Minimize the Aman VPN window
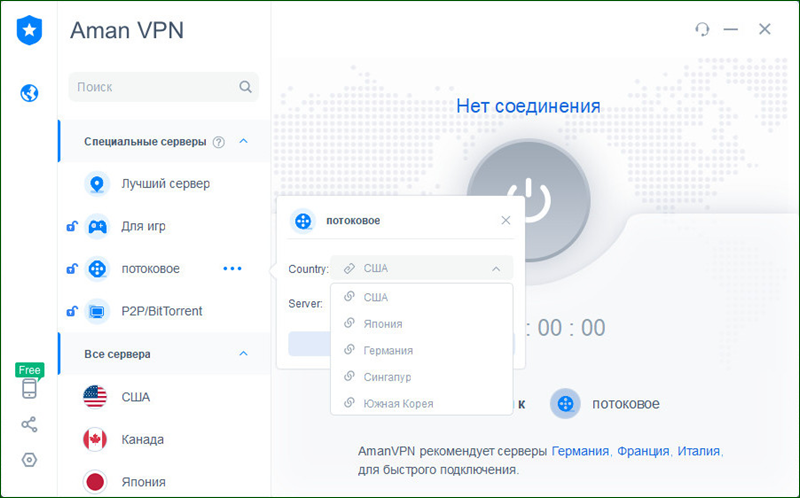800x498 pixels. [731, 29]
